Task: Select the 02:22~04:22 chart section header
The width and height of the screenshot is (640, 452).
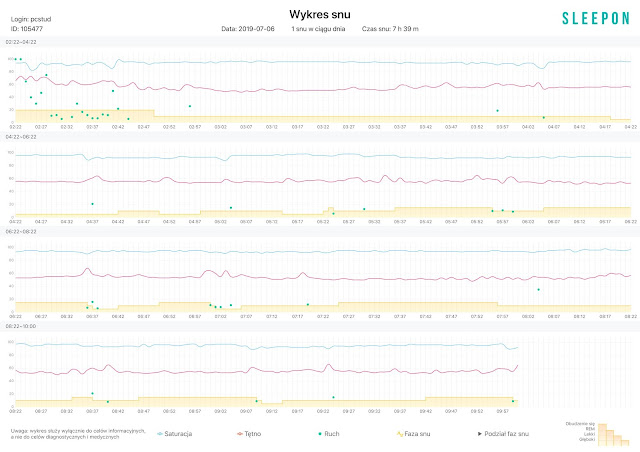Action: (22, 41)
